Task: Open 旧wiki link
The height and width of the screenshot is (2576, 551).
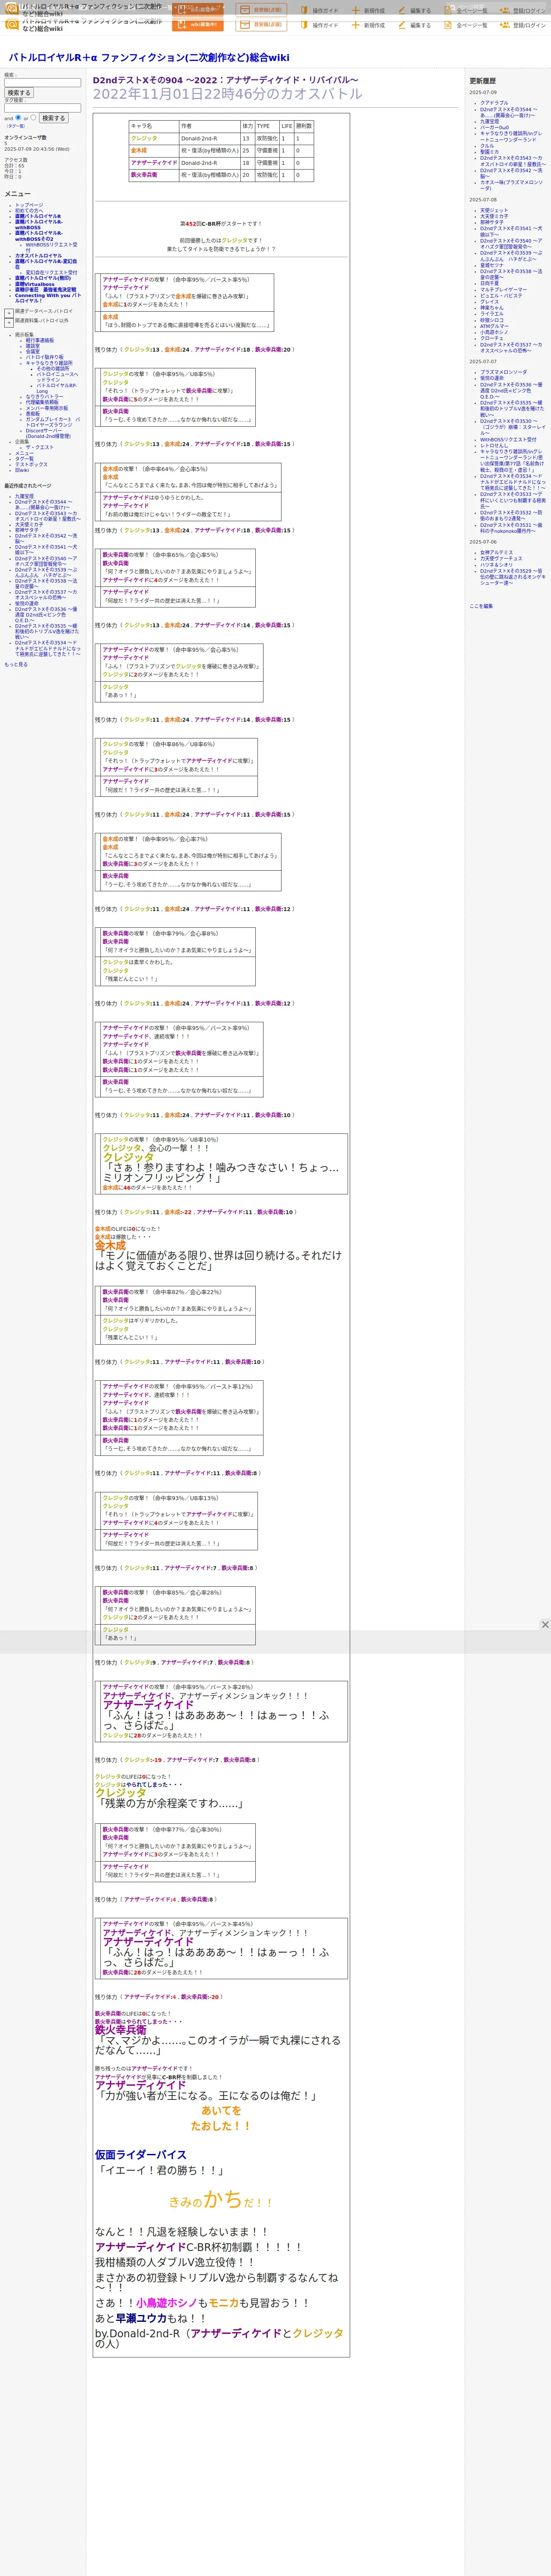Action: coord(22,470)
